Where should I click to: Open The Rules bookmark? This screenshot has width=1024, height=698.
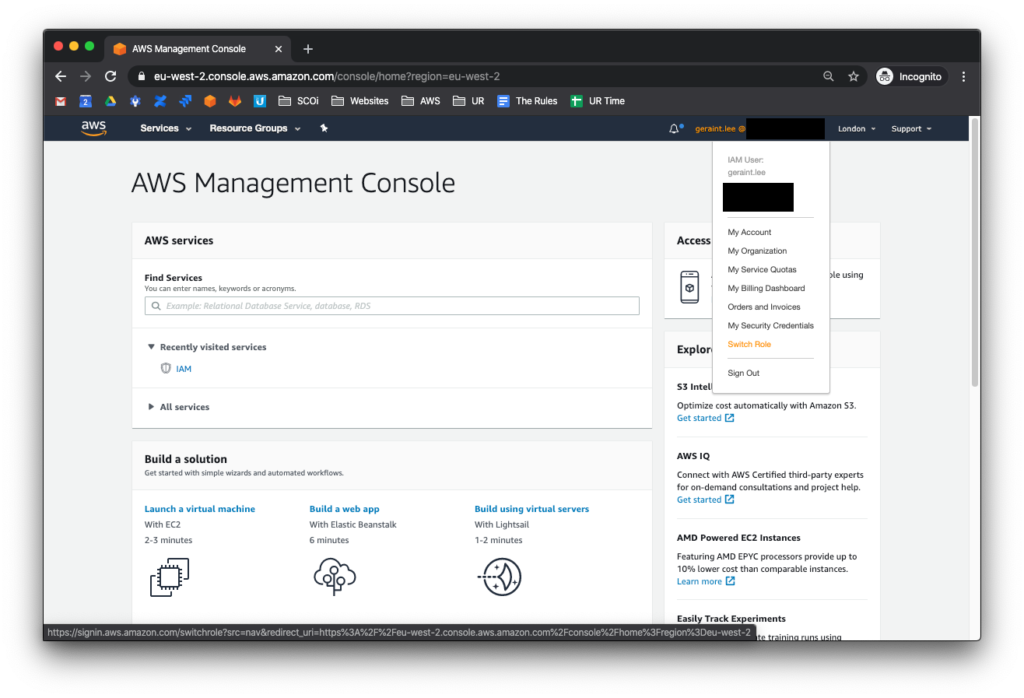pyautogui.click(x=528, y=101)
